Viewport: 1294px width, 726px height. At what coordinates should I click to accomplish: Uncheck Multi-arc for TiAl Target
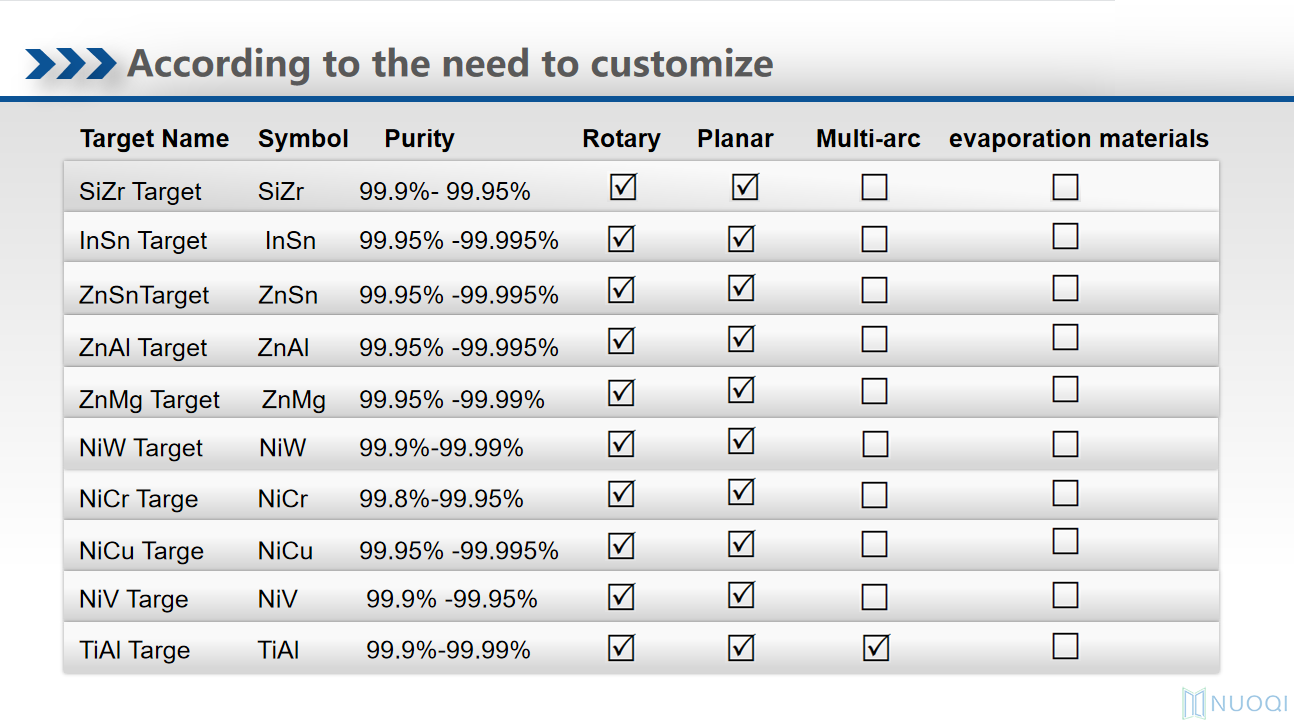click(876, 648)
